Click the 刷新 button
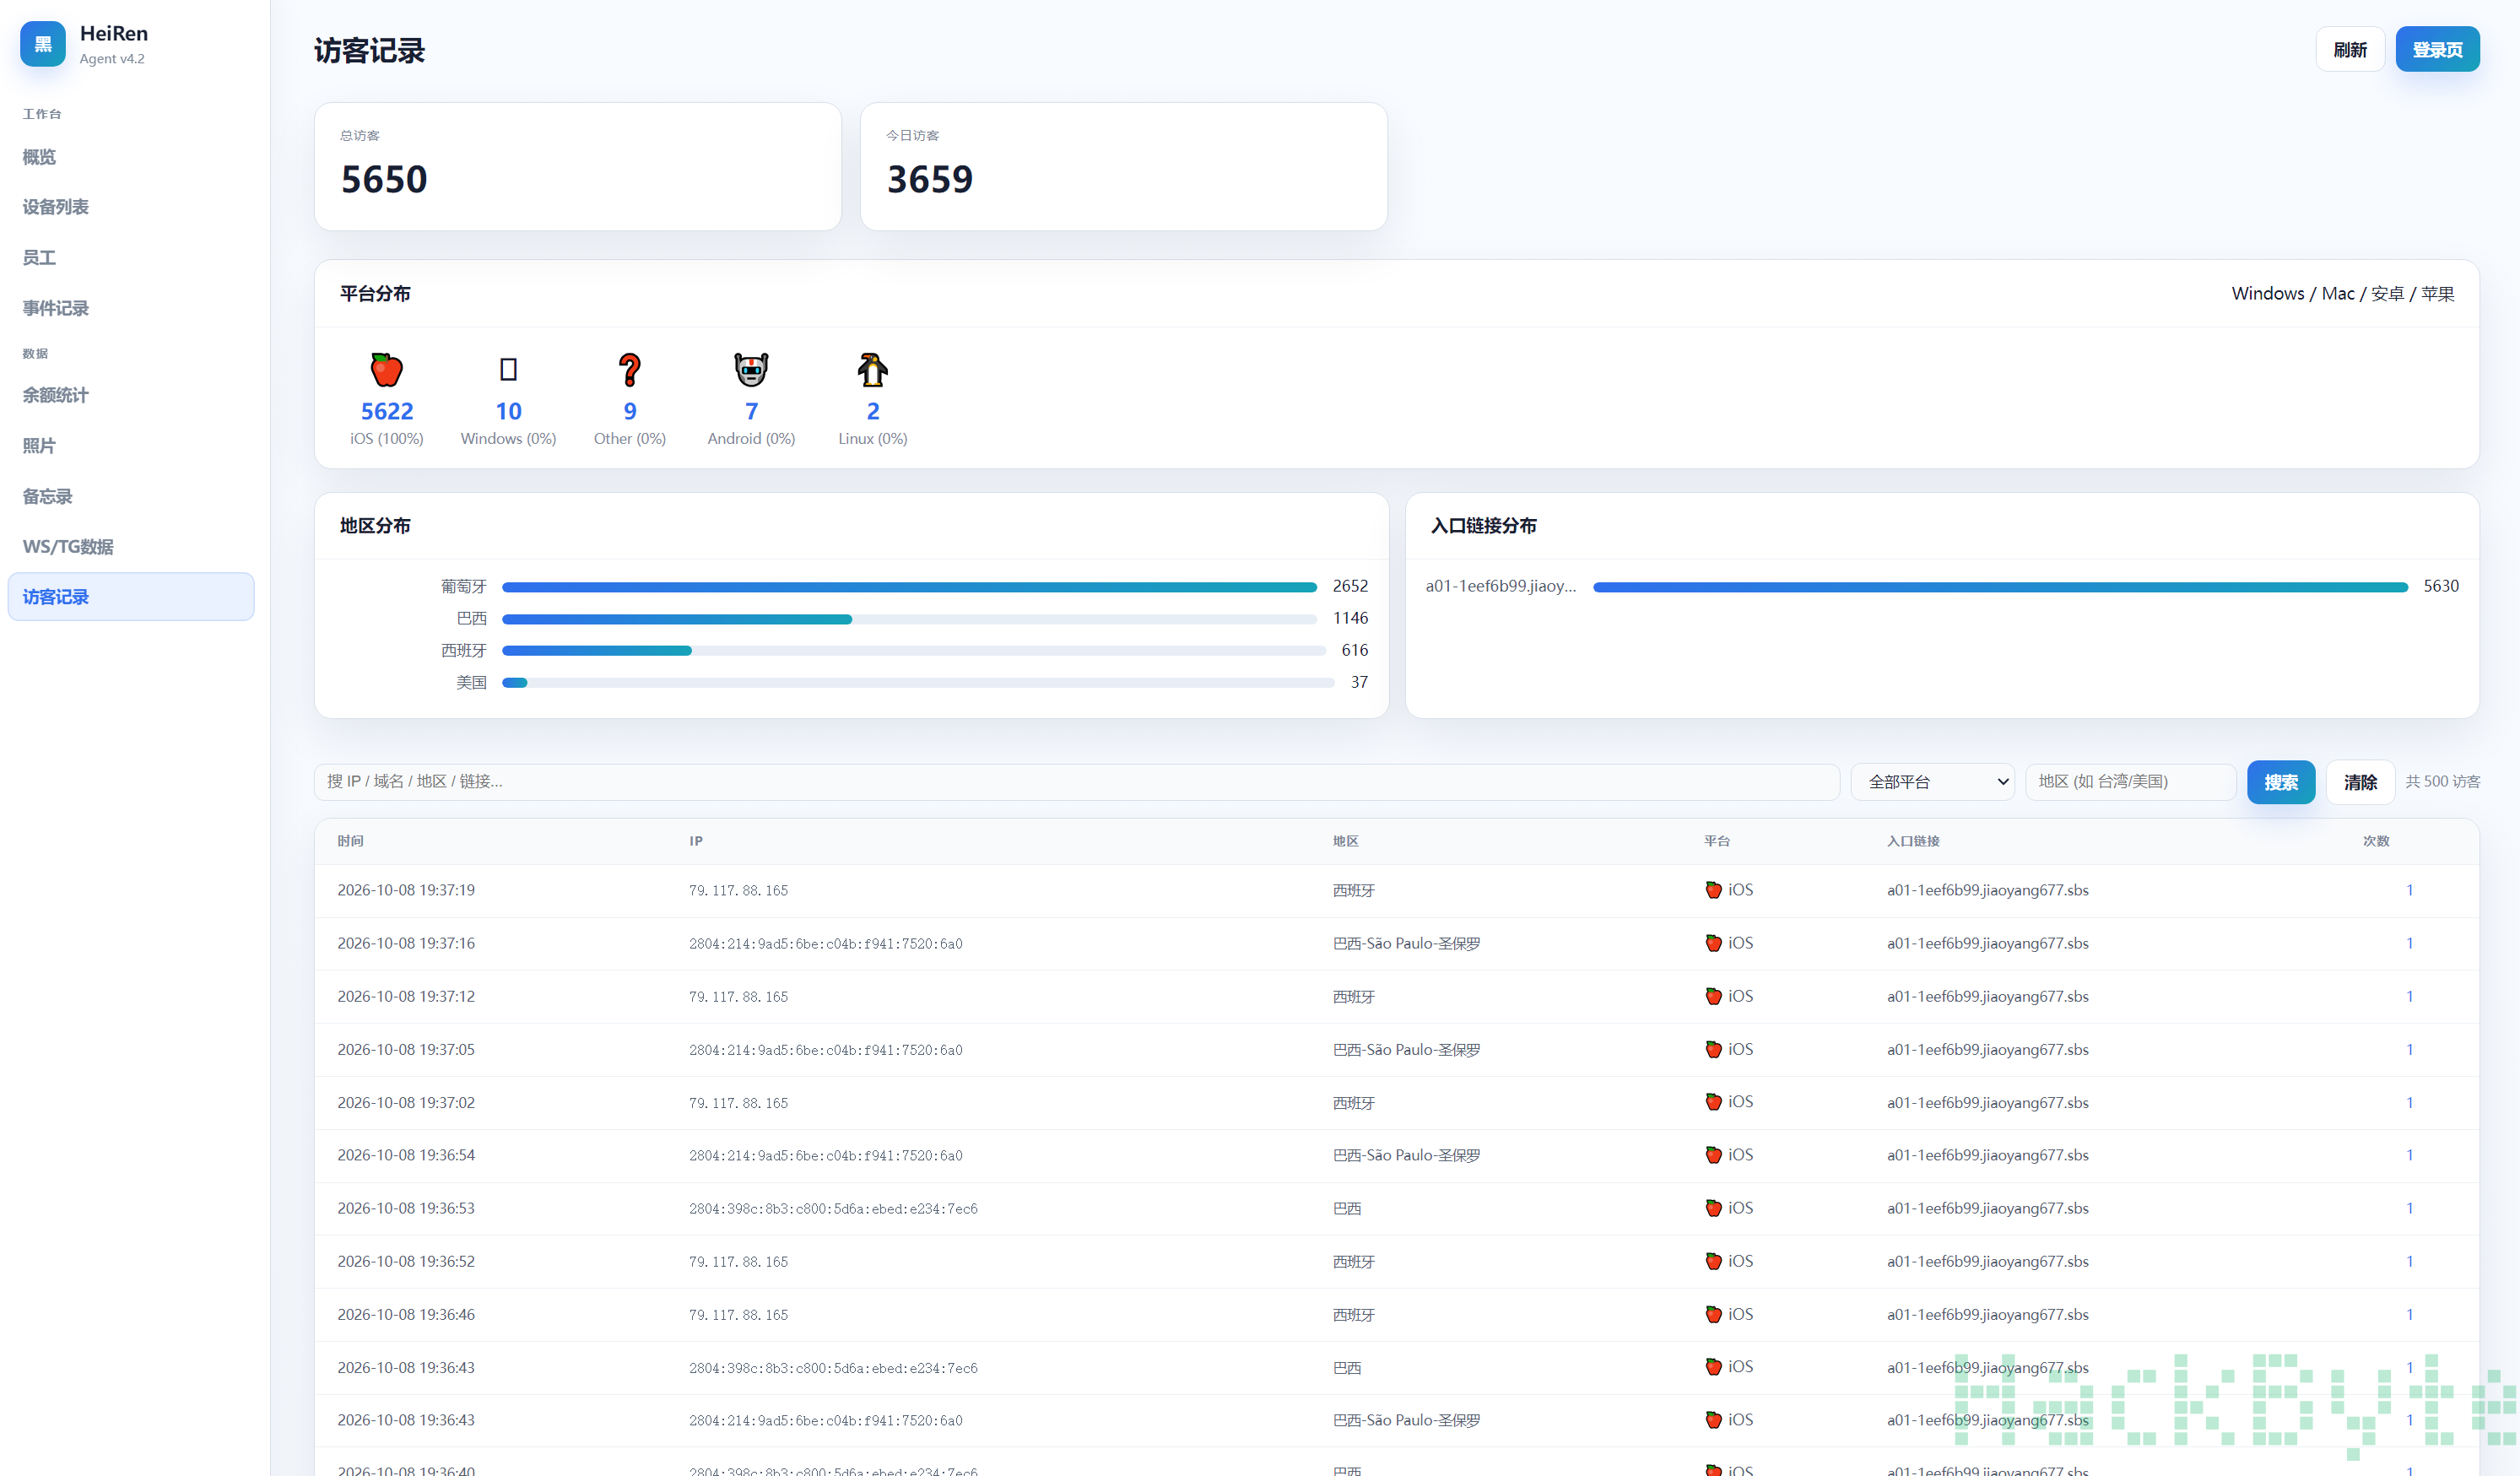Image resolution: width=2520 pixels, height=1476 pixels. pos(2349,49)
